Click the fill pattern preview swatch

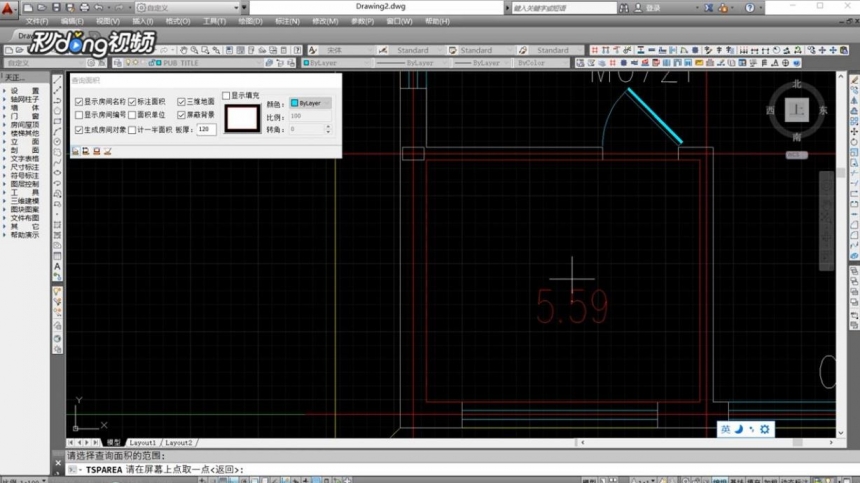[x=242, y=118]
